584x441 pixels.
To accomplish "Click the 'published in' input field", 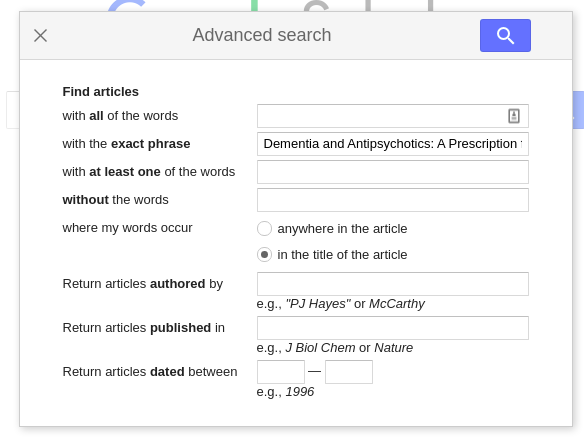I will tap(393, 328).
